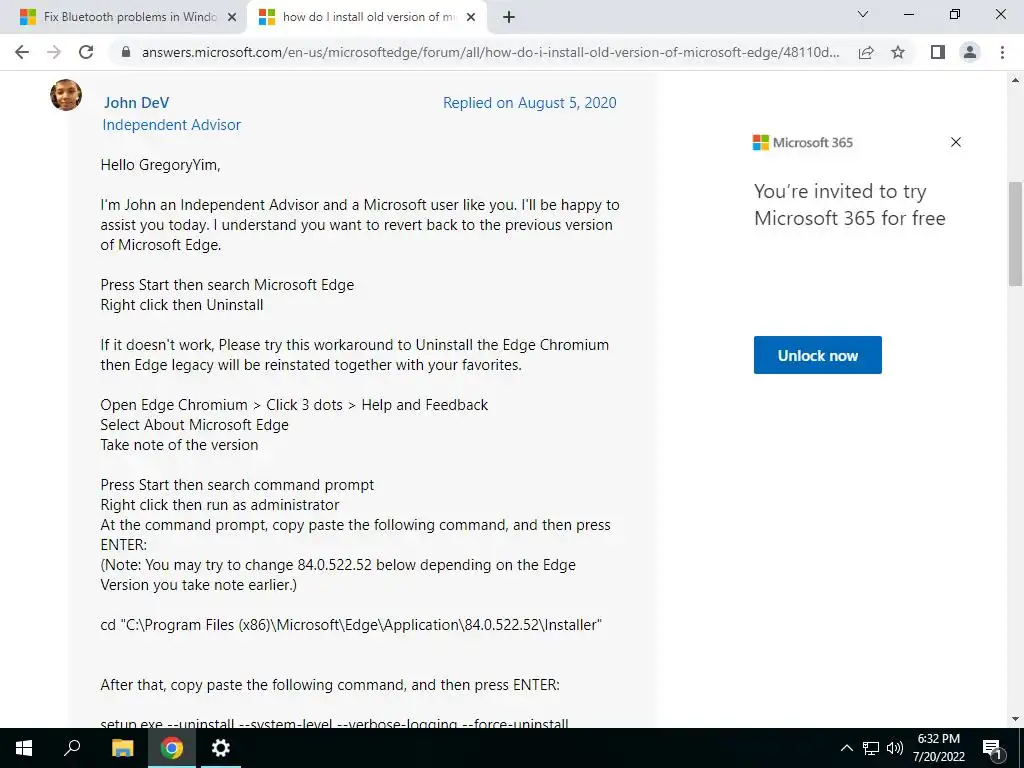Viewport: 1024px width, 768px height.
Task: Expand the tab search dropdown
Action: click(x=863, y=14)
